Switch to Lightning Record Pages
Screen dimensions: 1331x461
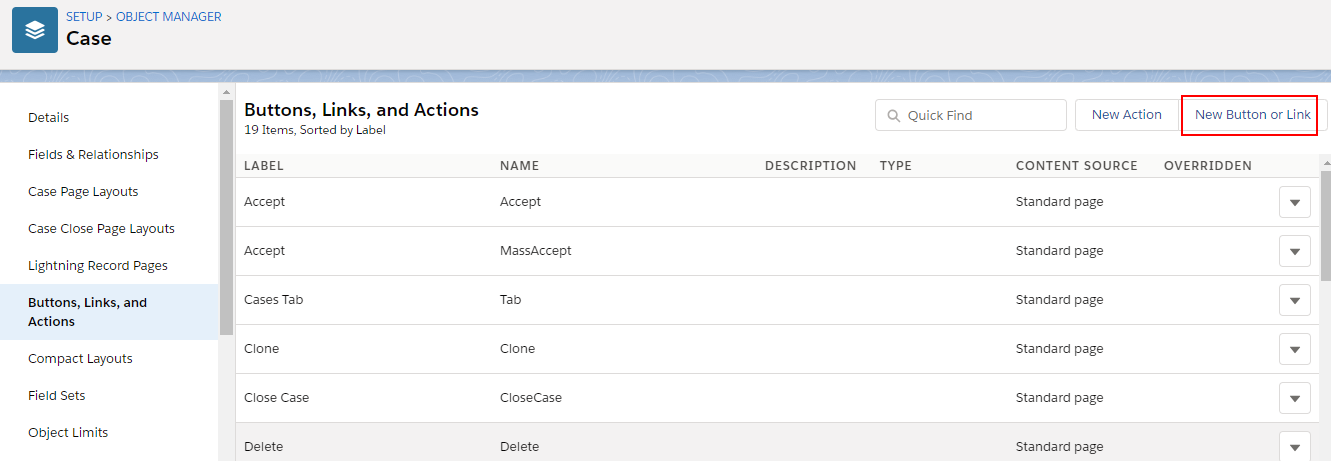pyautogui.click(x=98, y=266)
